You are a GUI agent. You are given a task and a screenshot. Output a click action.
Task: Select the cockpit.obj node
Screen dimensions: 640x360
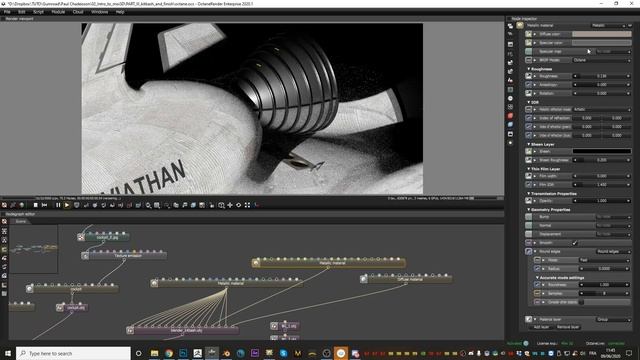tap(72, 307)
